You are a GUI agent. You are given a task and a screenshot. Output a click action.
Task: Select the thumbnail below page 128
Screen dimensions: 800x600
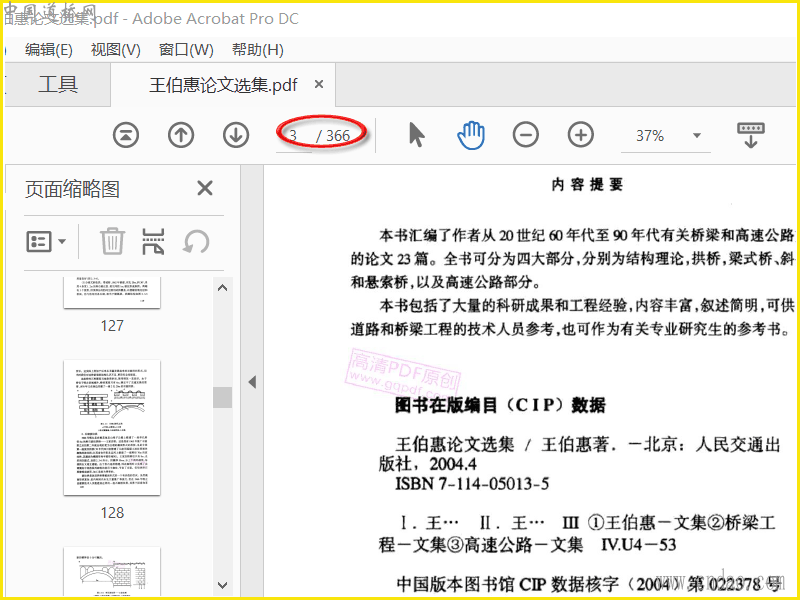[112, 572]
